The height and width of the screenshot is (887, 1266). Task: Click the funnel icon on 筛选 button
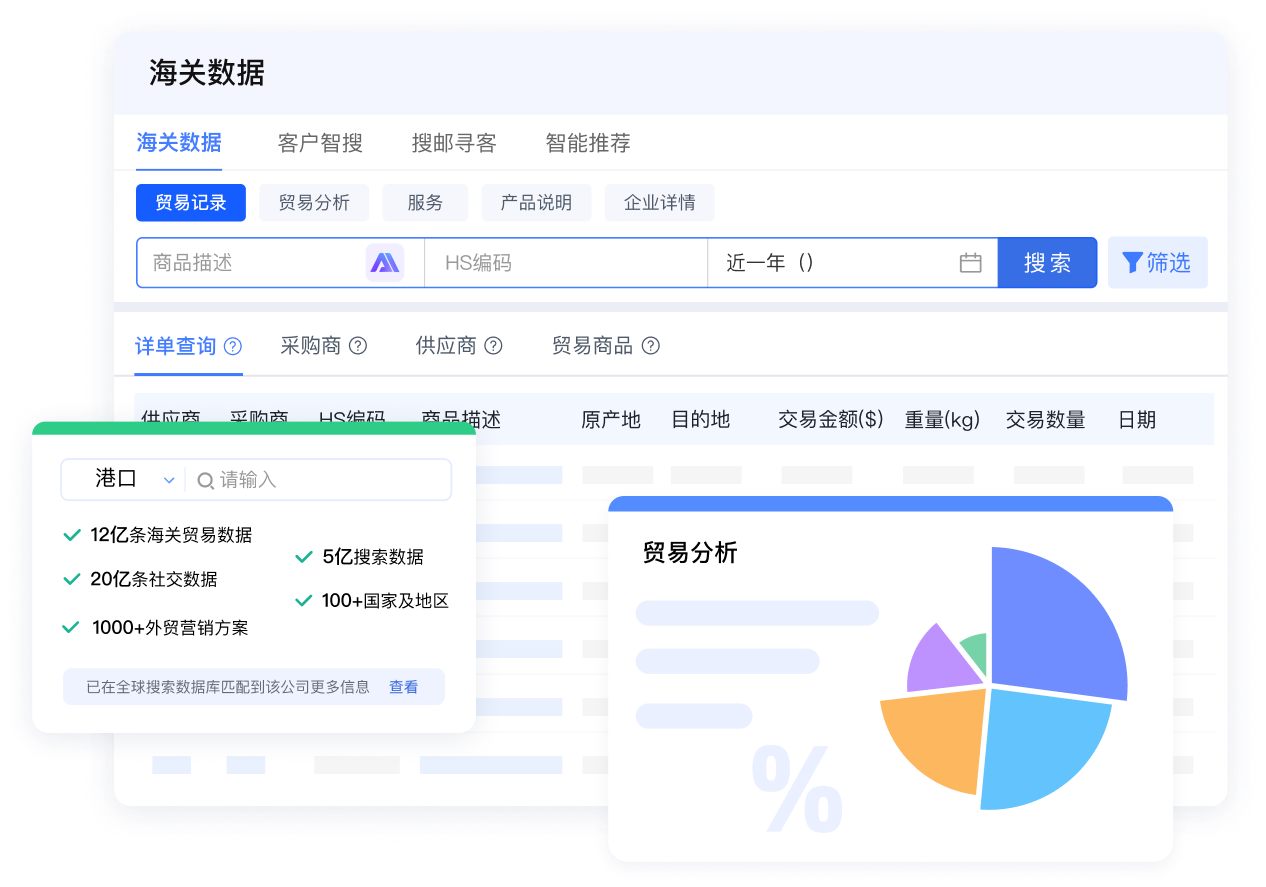(x=1132, y=263)
